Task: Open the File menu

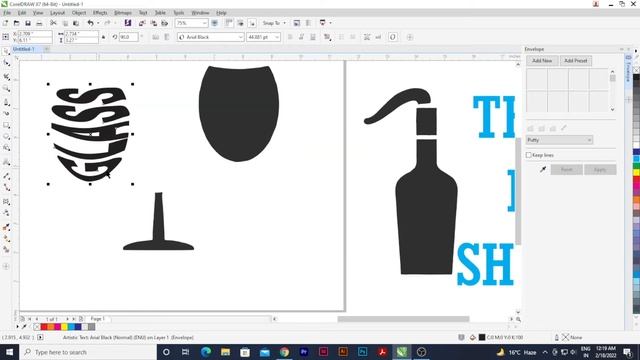Action: [x=7, y=13]
